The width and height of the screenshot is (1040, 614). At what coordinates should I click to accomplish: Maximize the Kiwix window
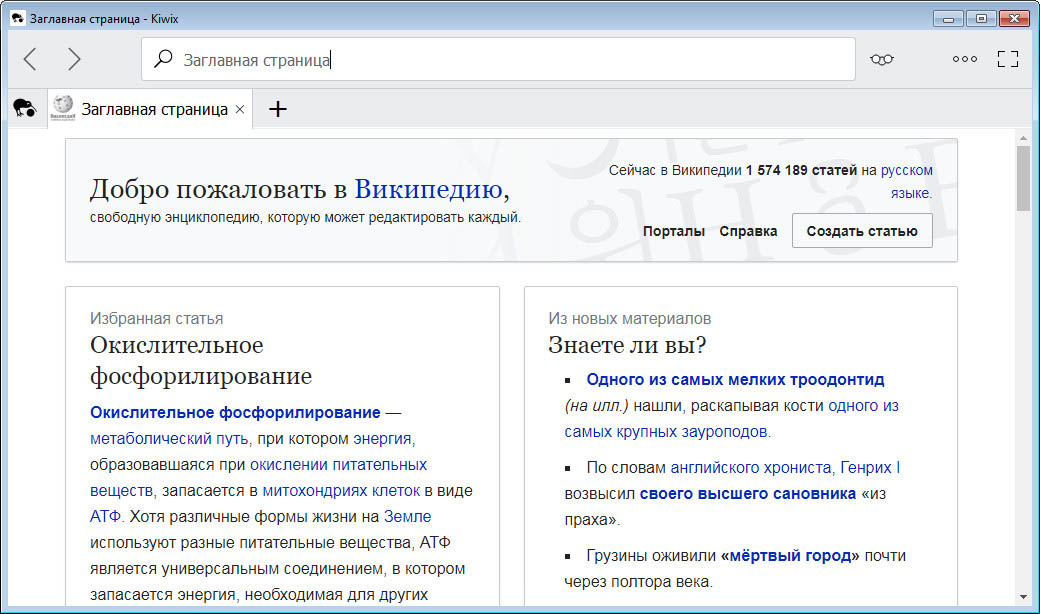pyautogui.click(x=981, y=19)
